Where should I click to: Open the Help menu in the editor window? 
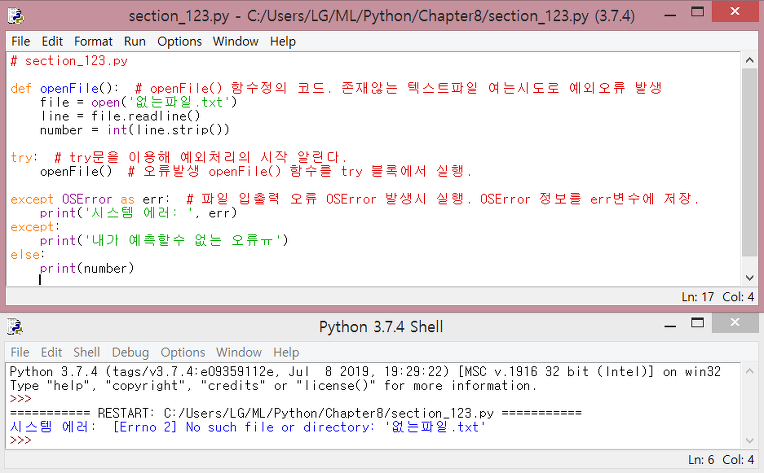[x=283, y=42]
